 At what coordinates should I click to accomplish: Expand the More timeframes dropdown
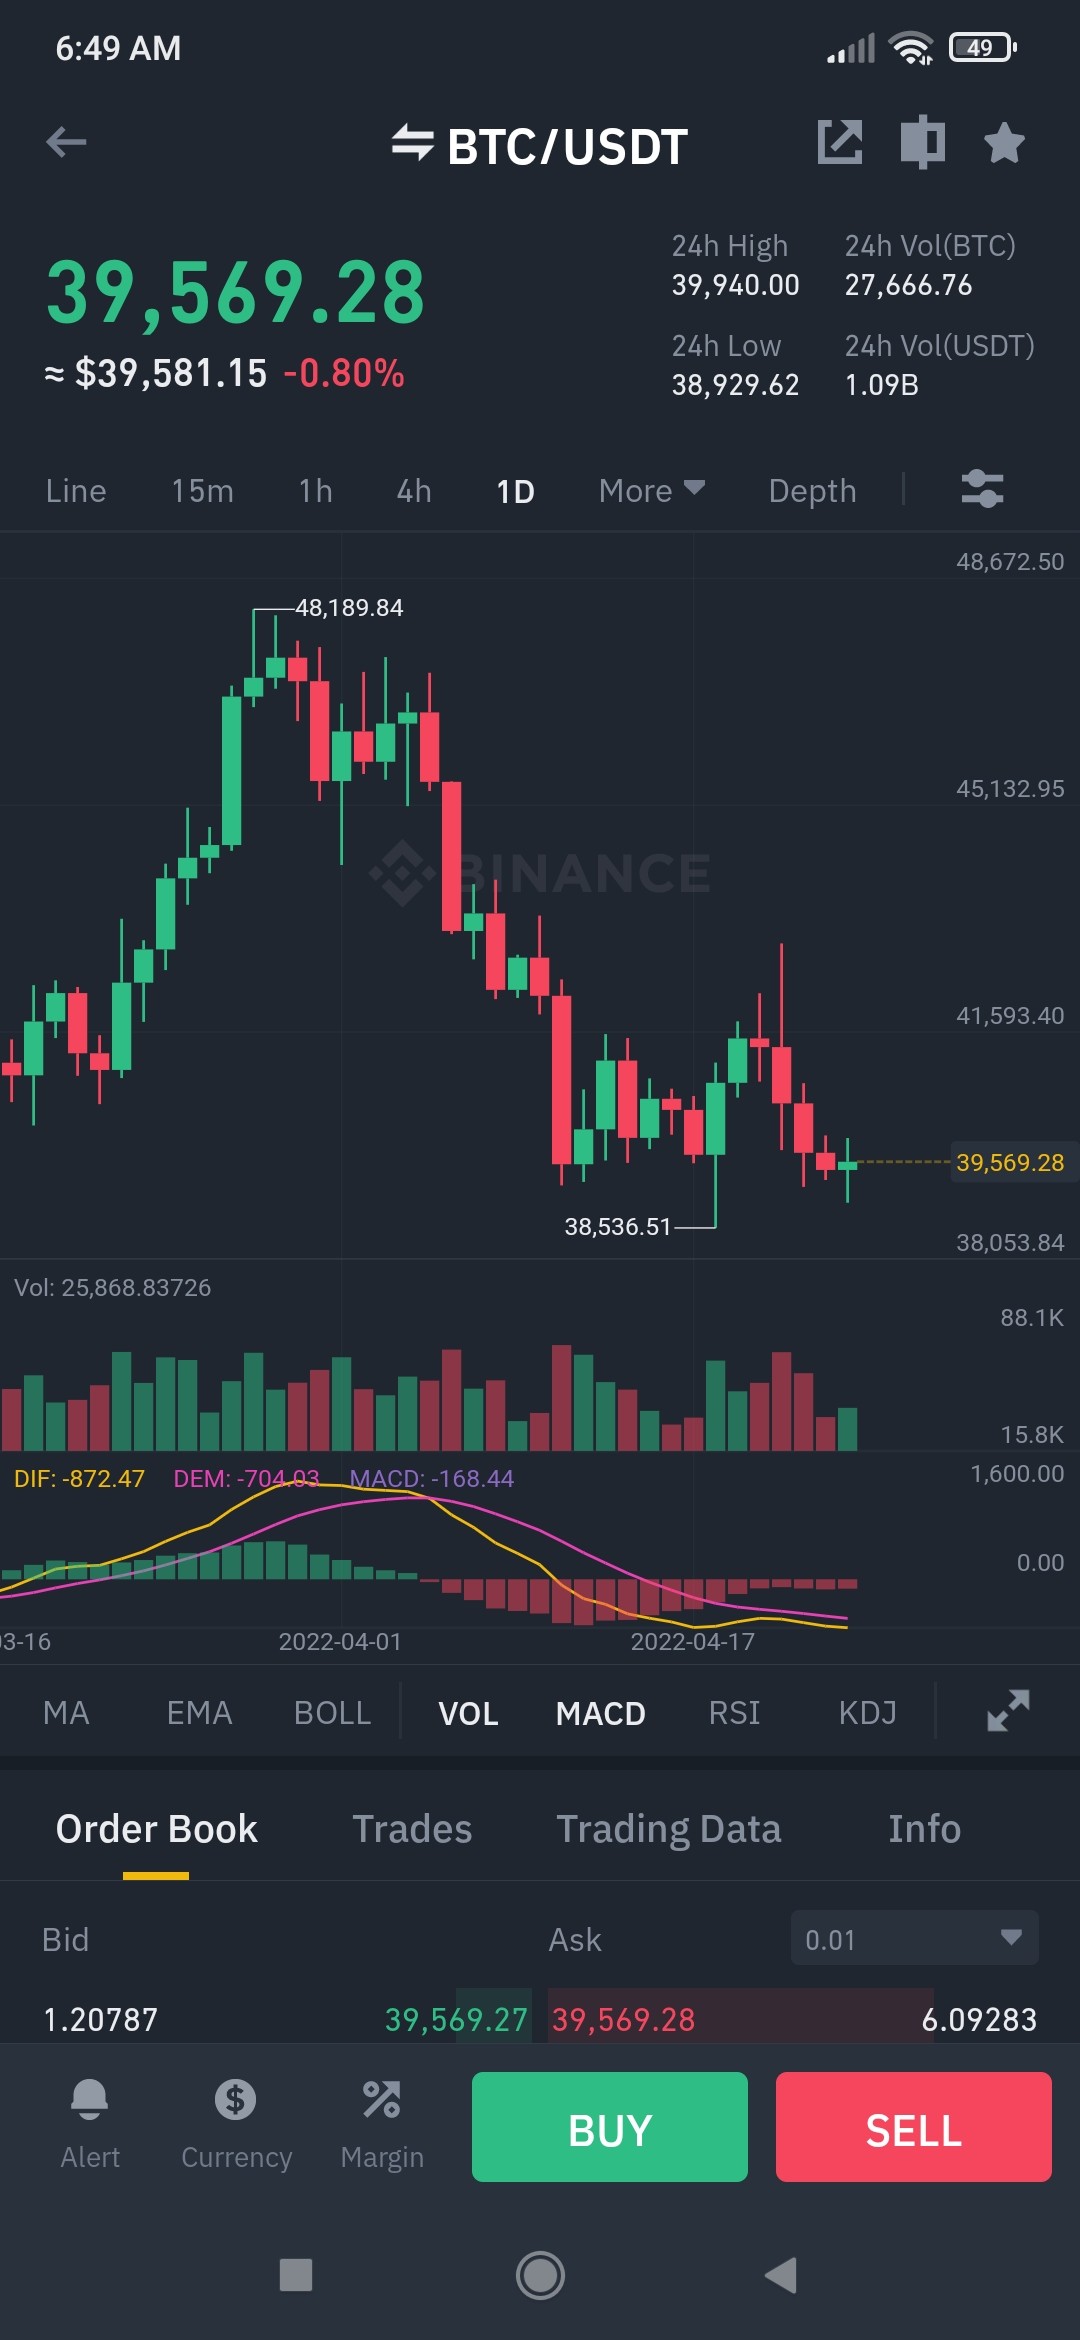click(x=652, y=491)
